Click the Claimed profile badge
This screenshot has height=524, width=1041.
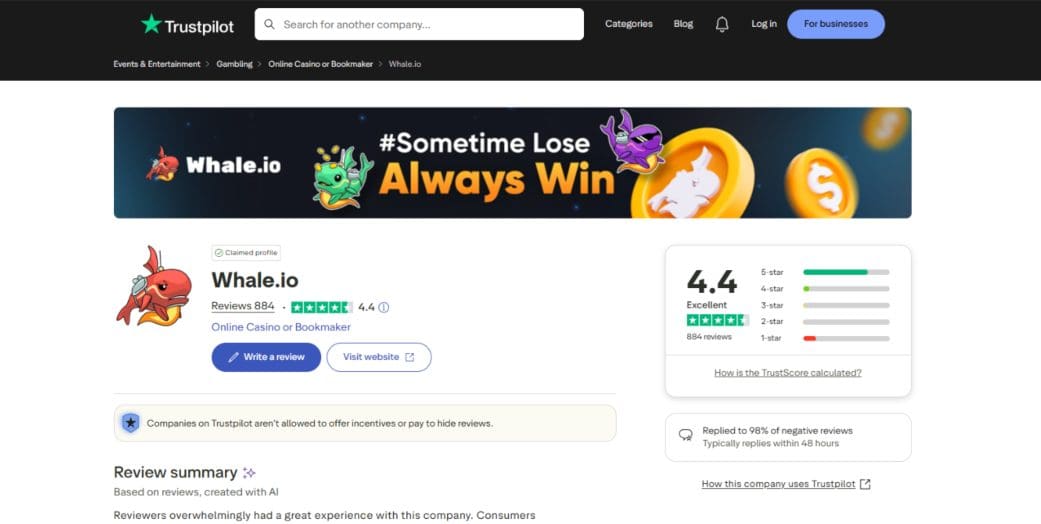click(246, 253)
